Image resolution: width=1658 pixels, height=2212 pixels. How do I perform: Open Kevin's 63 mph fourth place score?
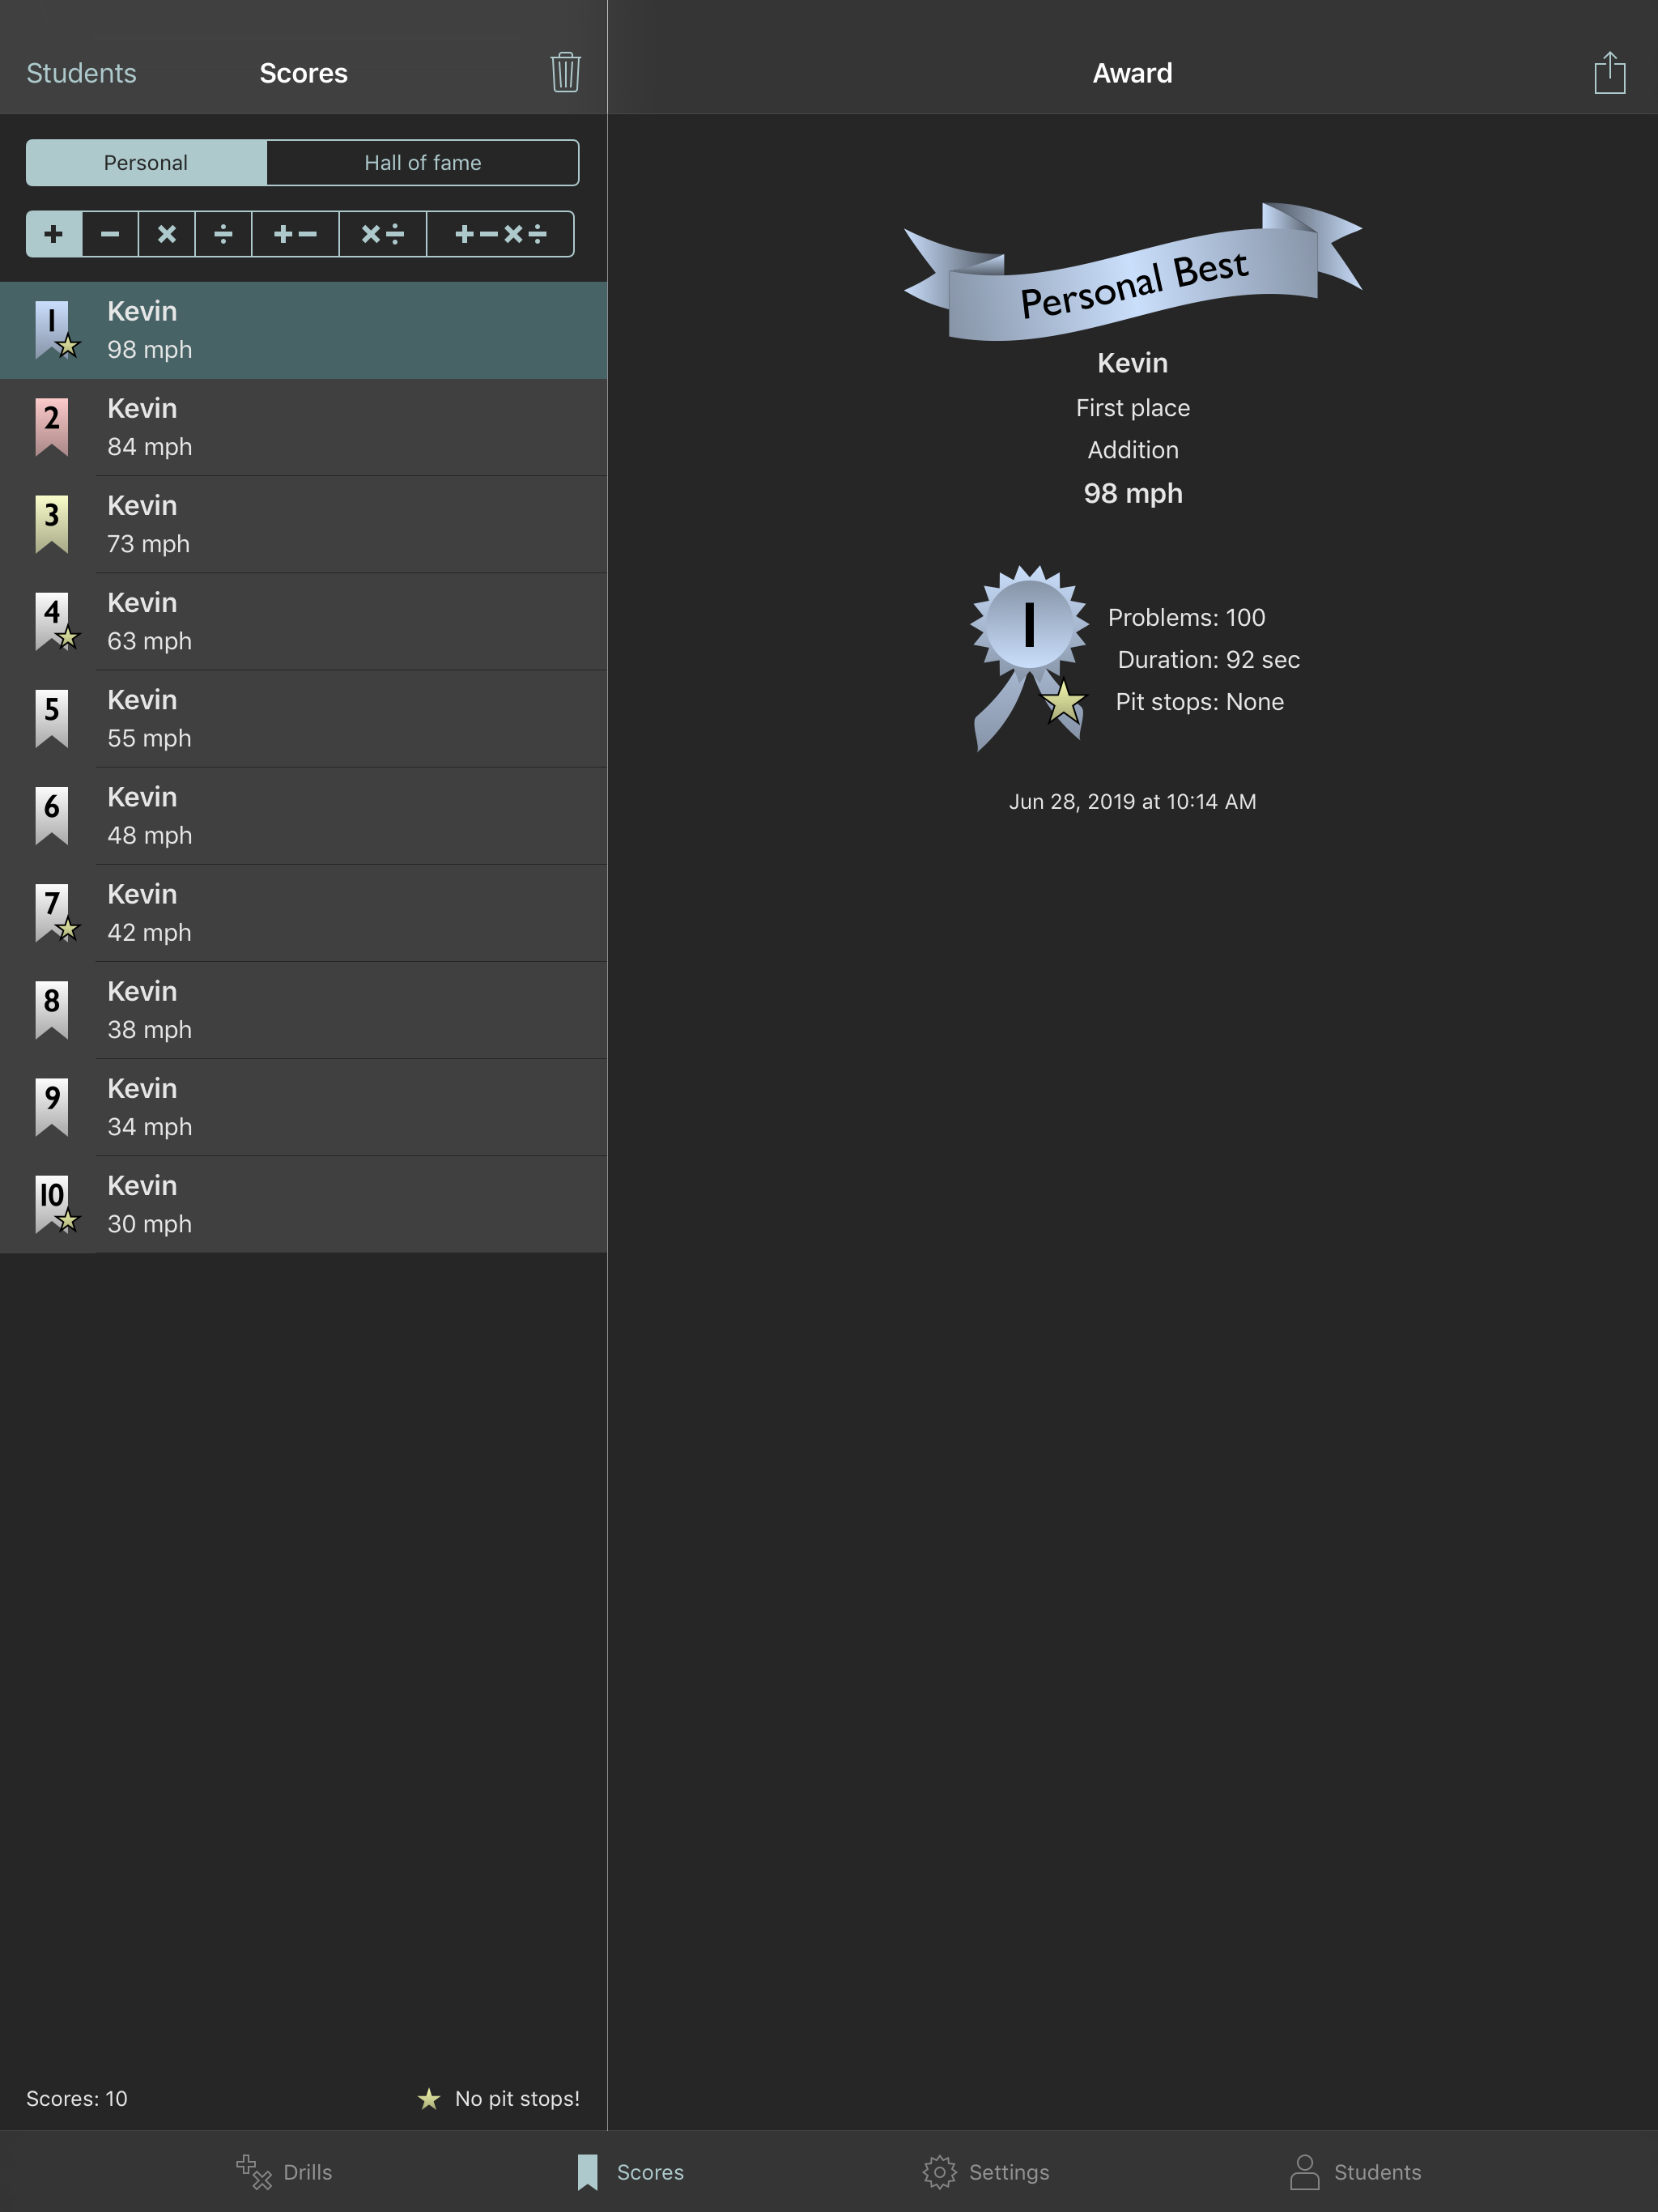(x=303, y=621)
